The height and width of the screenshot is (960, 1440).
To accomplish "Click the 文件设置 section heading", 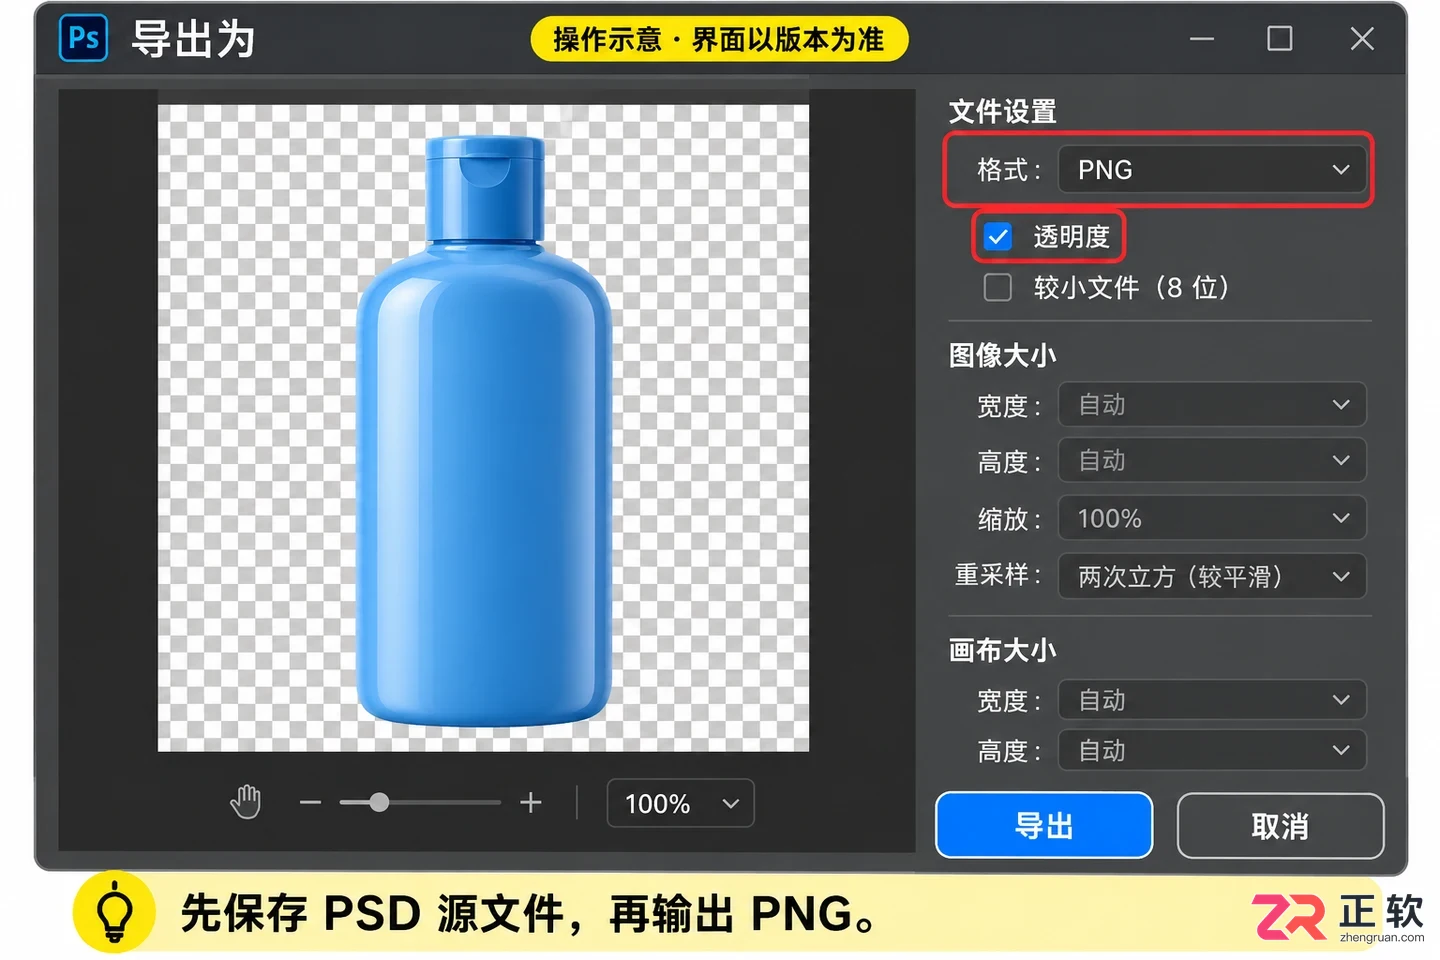I will [1002, 111].
